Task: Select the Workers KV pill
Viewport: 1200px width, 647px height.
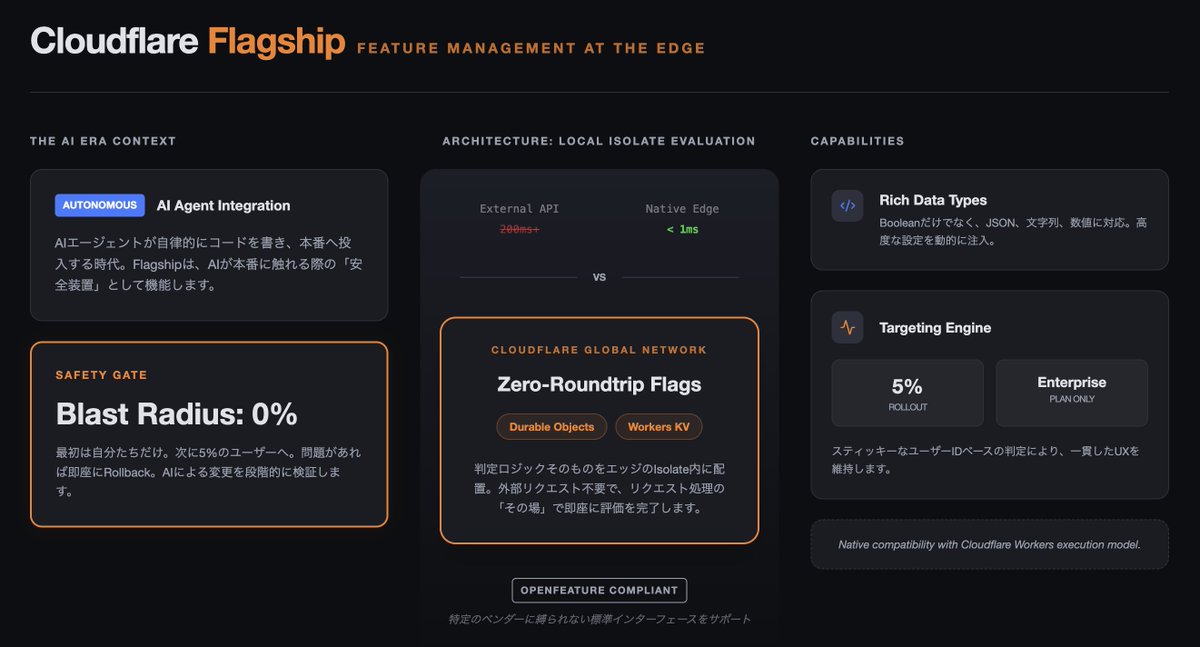Action: point(659,427)
